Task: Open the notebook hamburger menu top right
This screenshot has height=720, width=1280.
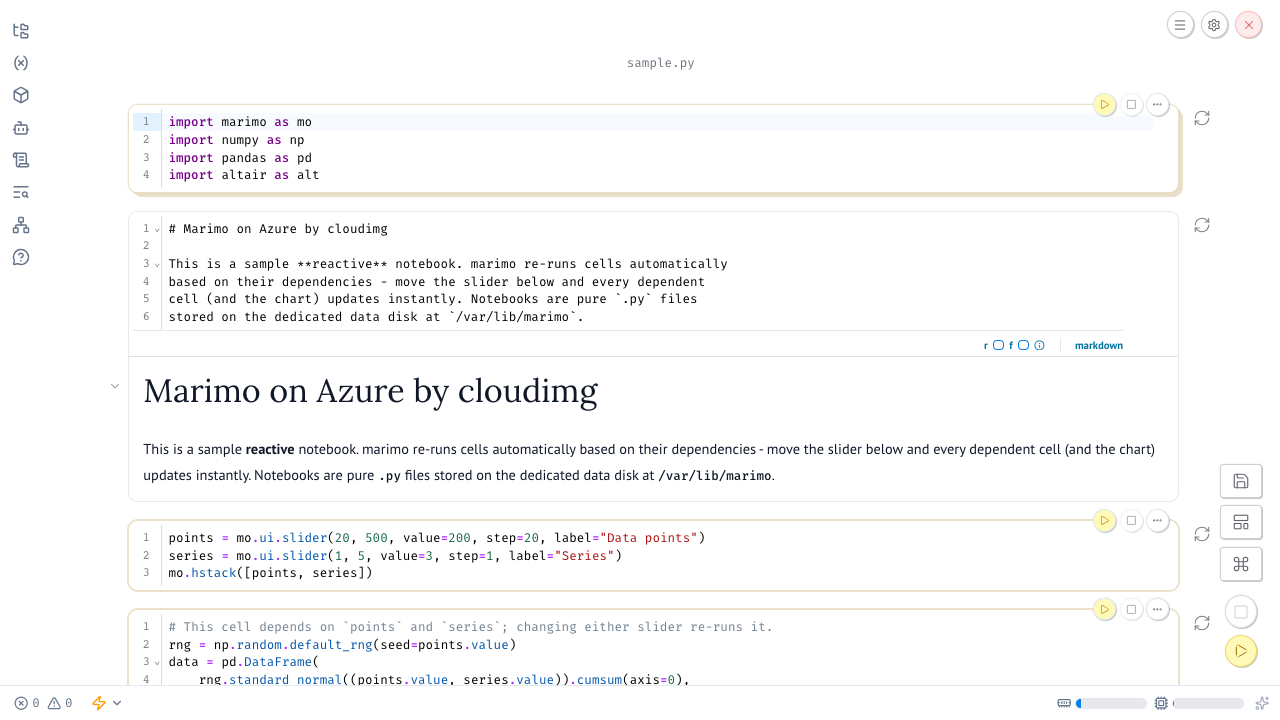Action: (1181, 25)
